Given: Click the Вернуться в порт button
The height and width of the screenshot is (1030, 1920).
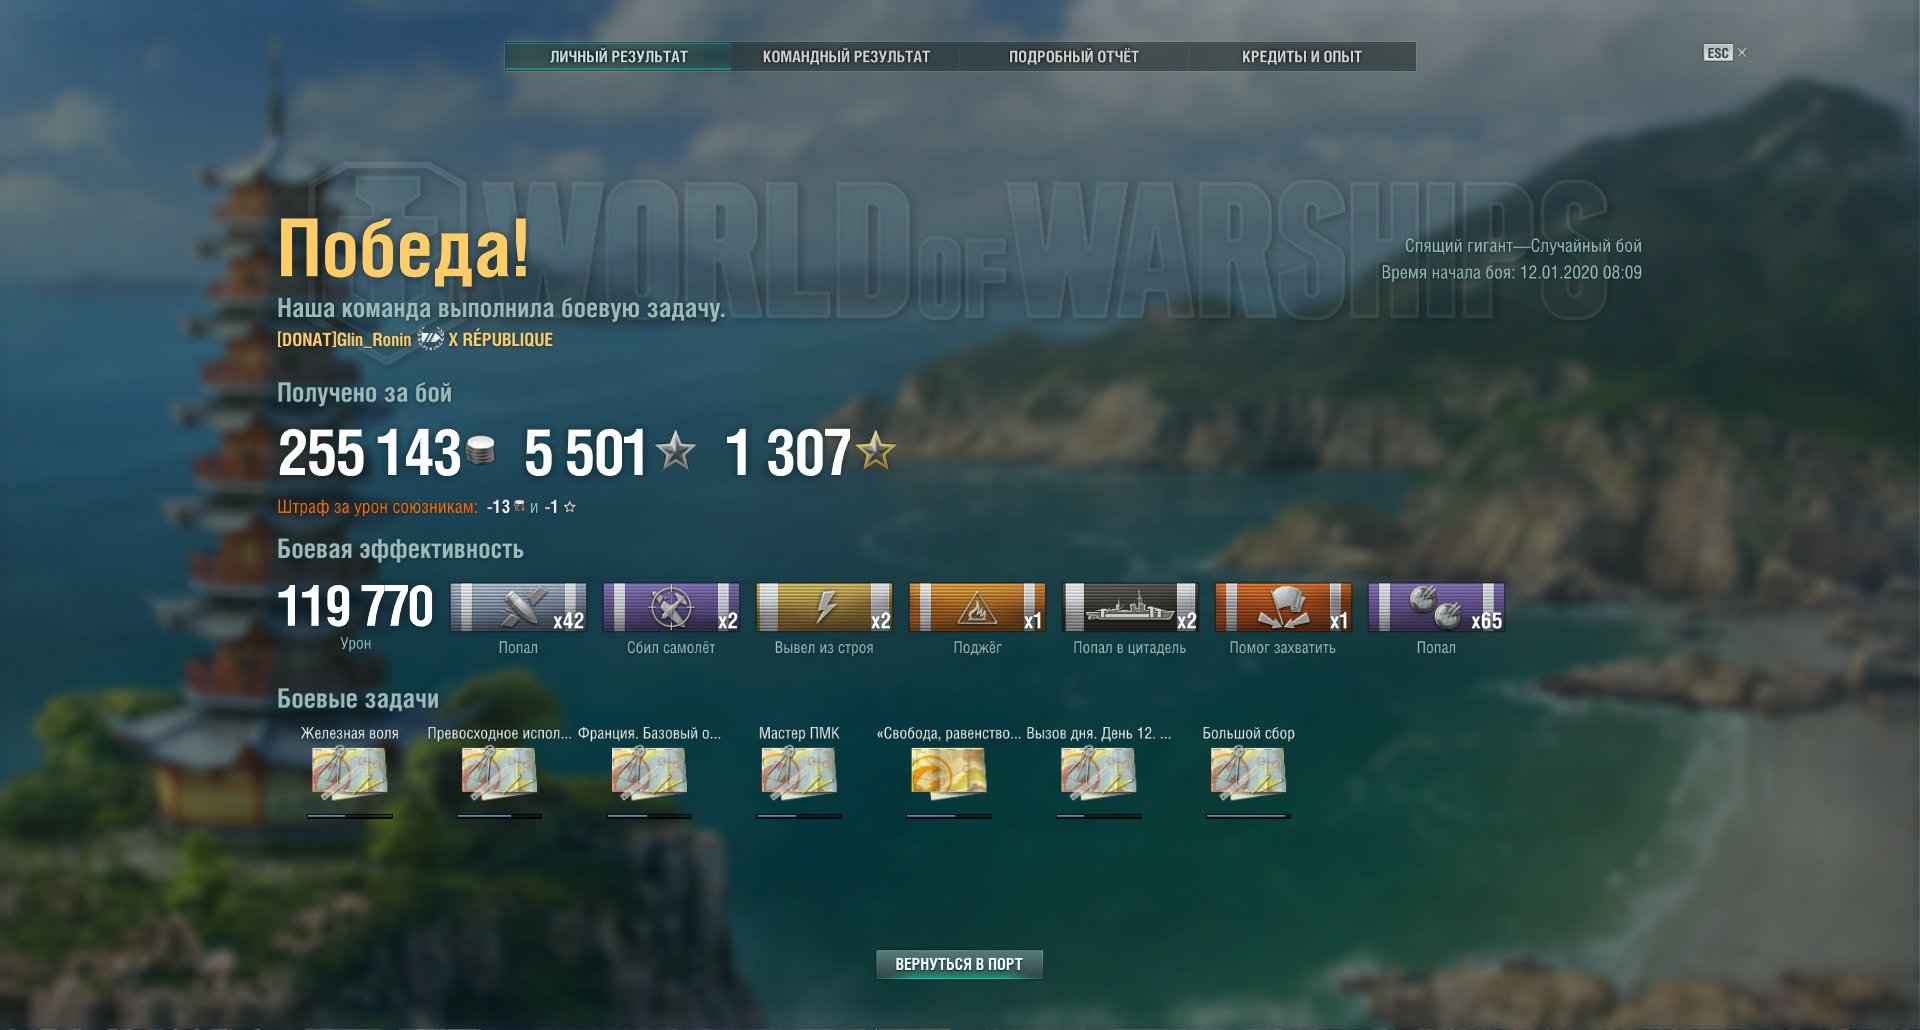Looking at the screenshot, I should point(959,964).
